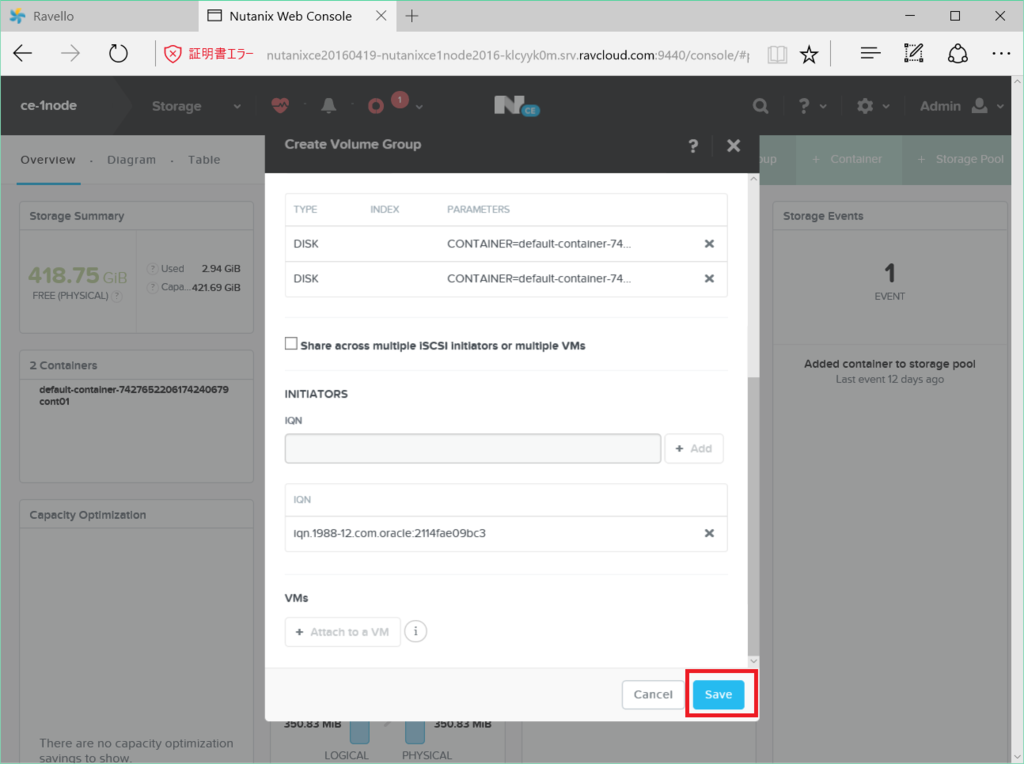Switch to the Ravello tab
The image size is (1024, 764).
tap(99, 16)
